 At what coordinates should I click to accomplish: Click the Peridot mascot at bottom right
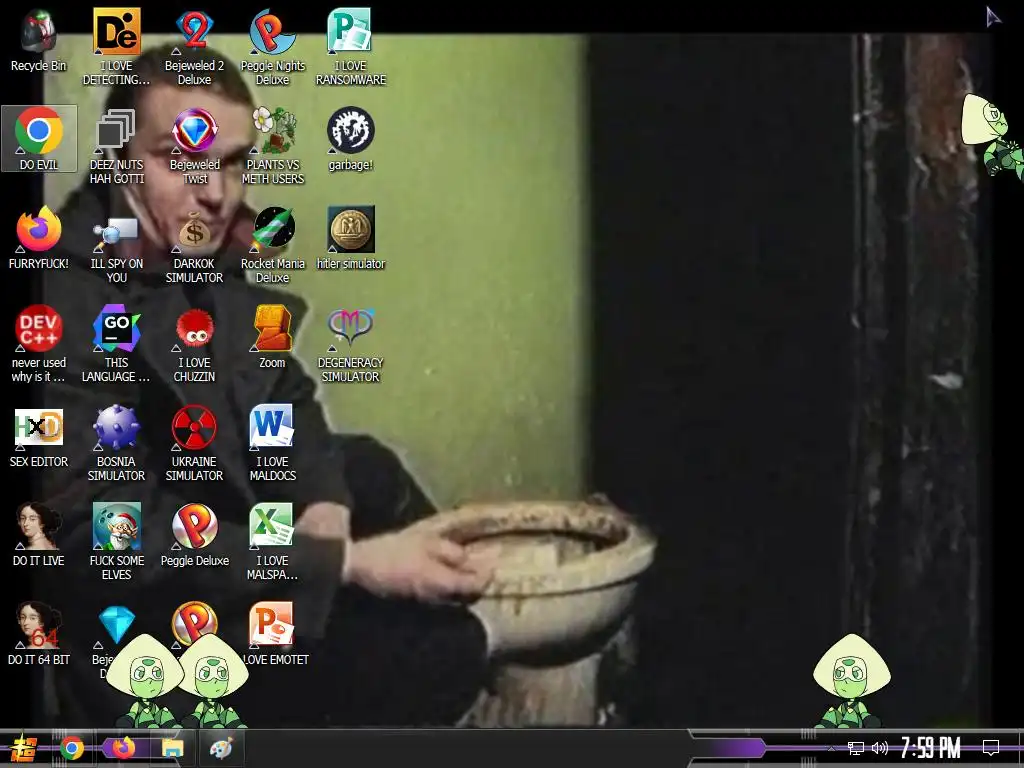coord(852,680)
